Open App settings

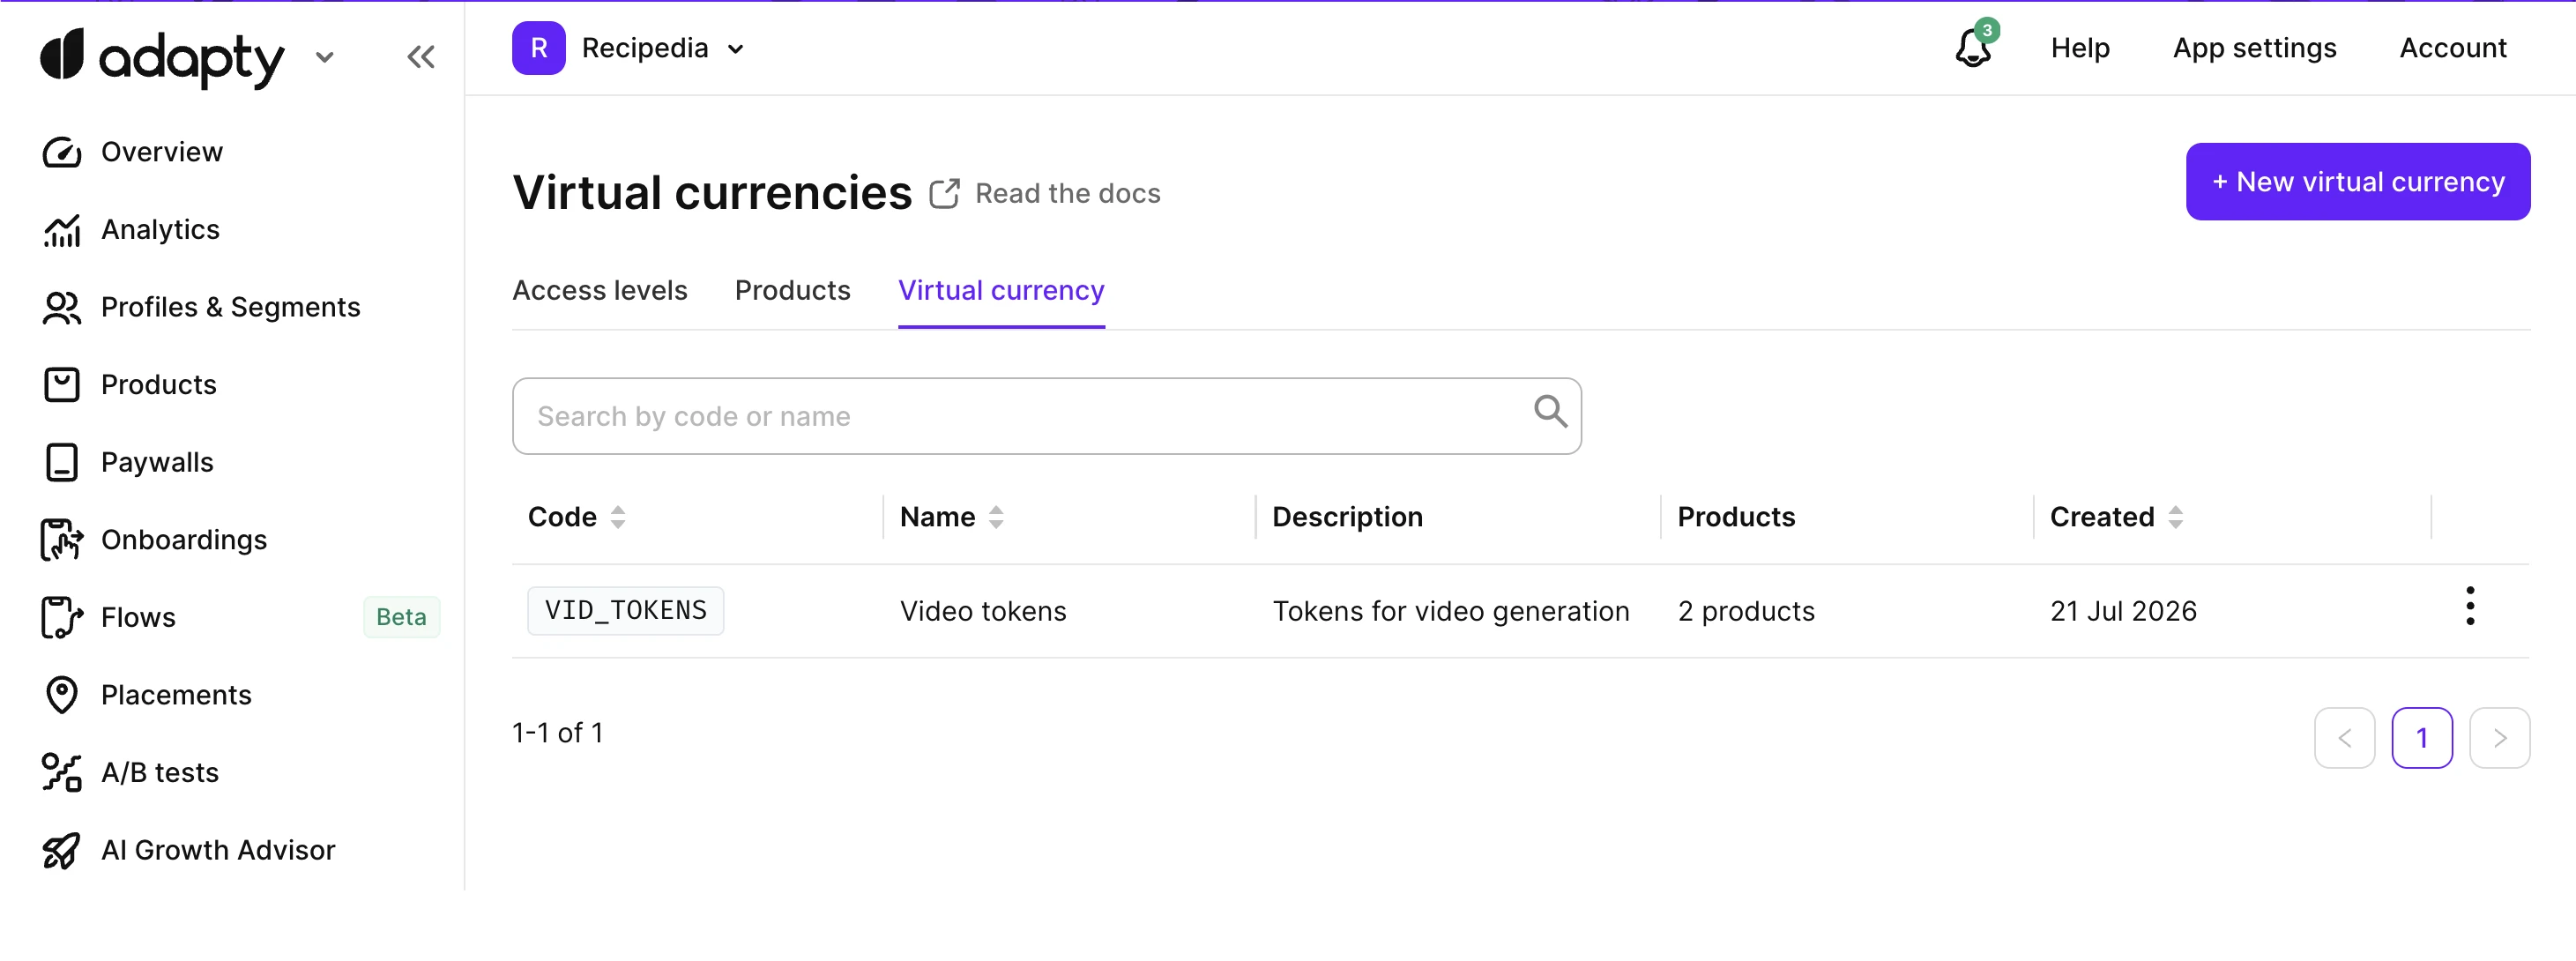coord(2254,48)
